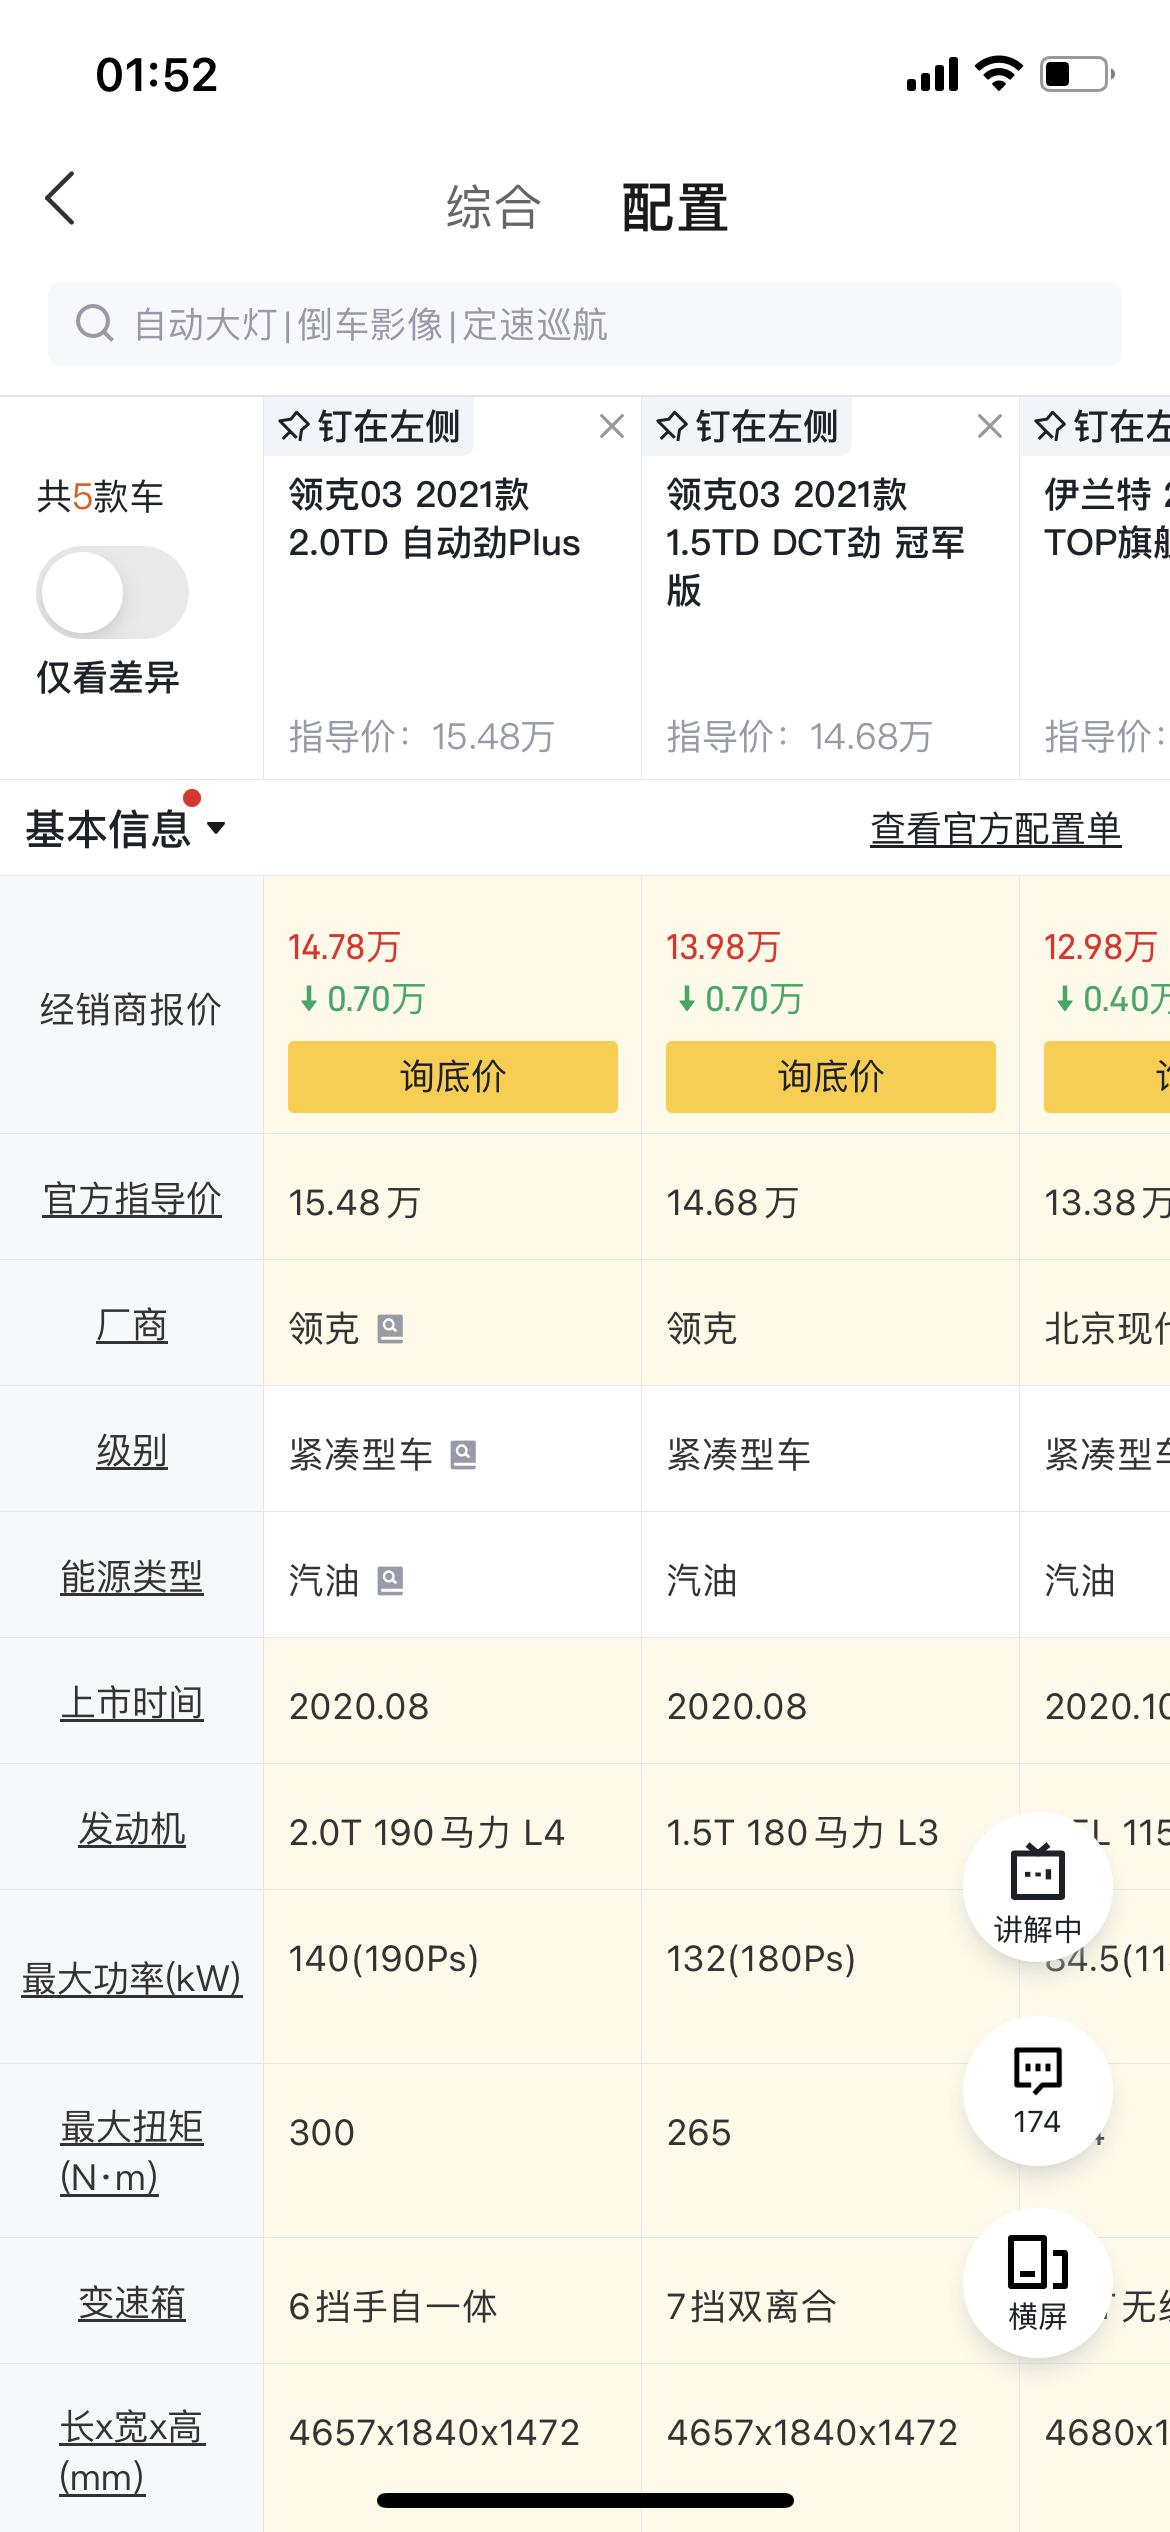The image size is (1170, 2532).
Task: Open 厂商 parameter link
Action: tap(132, 1325)
